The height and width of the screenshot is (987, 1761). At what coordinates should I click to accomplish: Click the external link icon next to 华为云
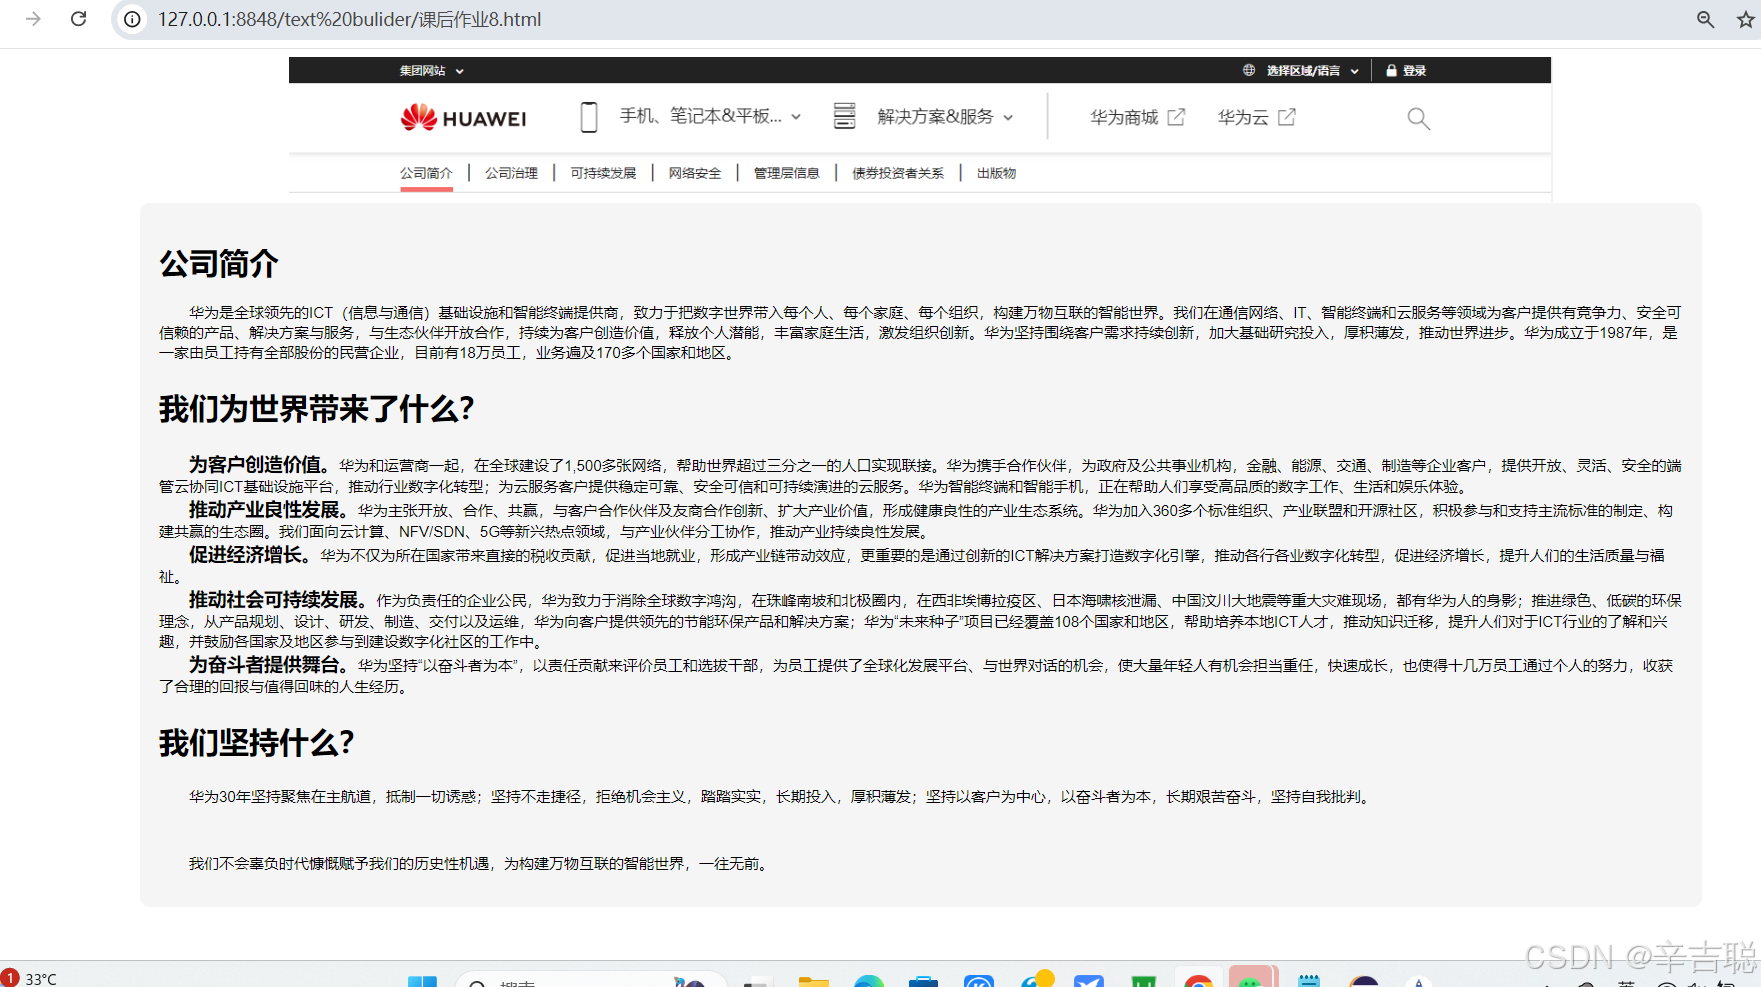tap(1287, 117)
